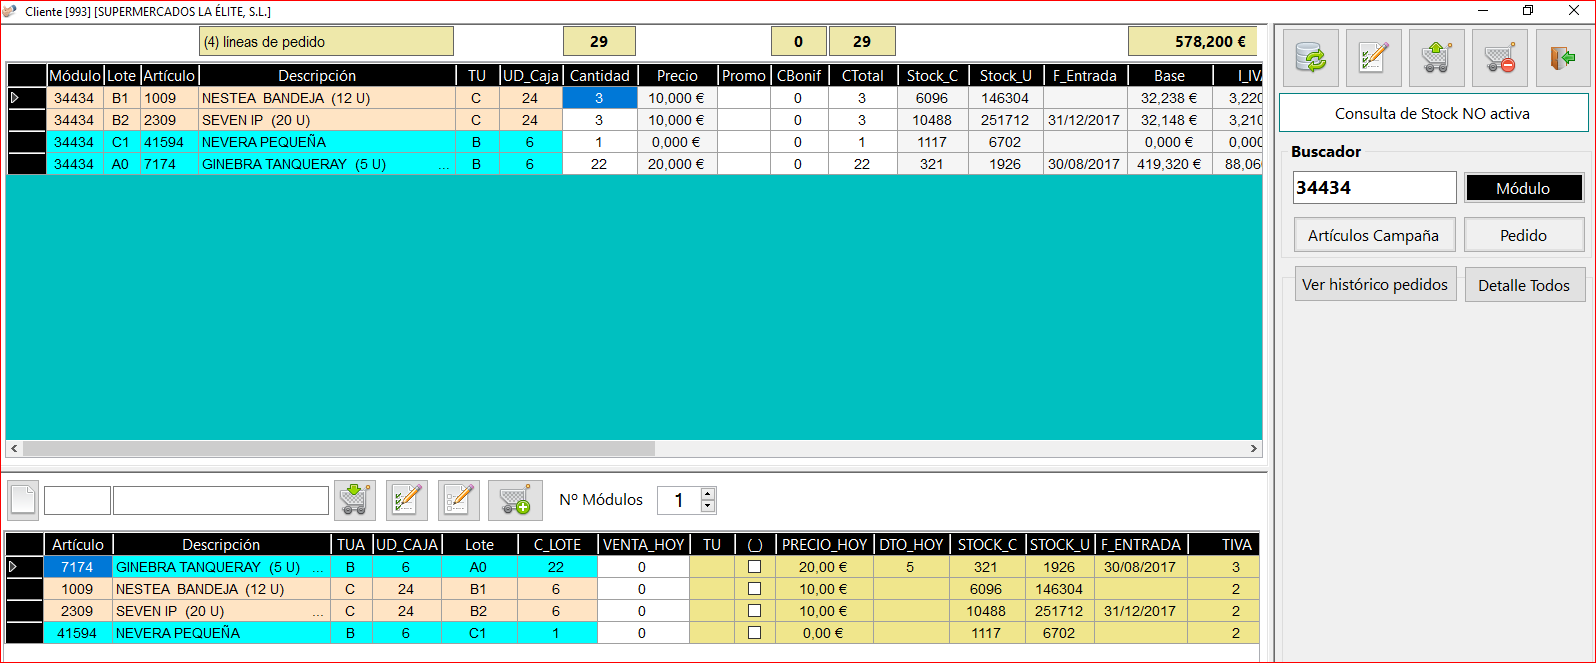Click the black Módulo button

point(1524,188)
